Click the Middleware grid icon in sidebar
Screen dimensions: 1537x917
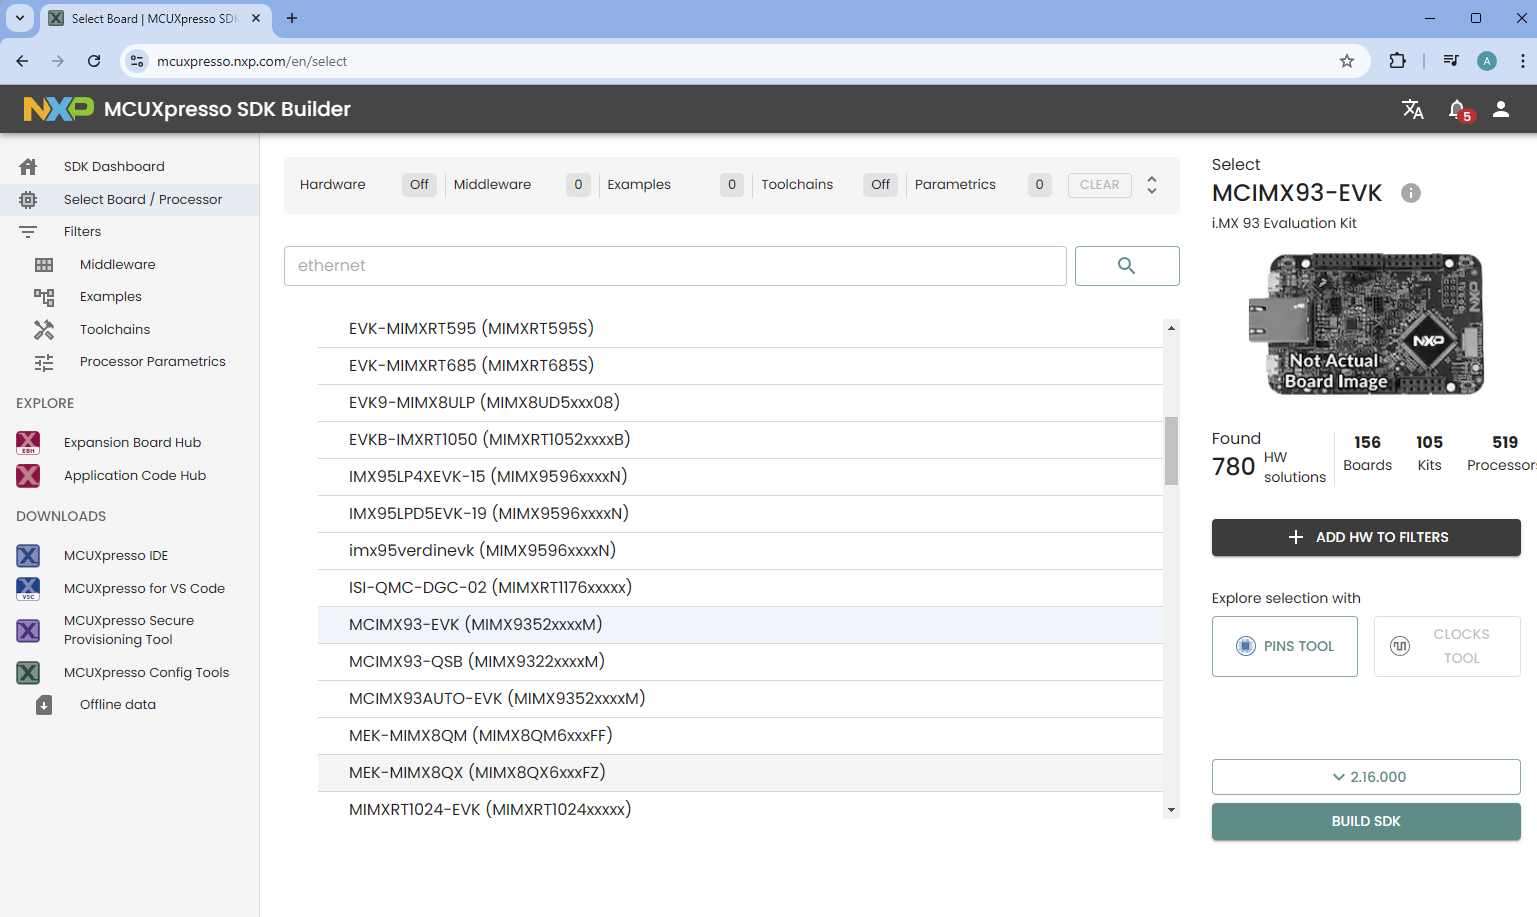click(44, 264)
